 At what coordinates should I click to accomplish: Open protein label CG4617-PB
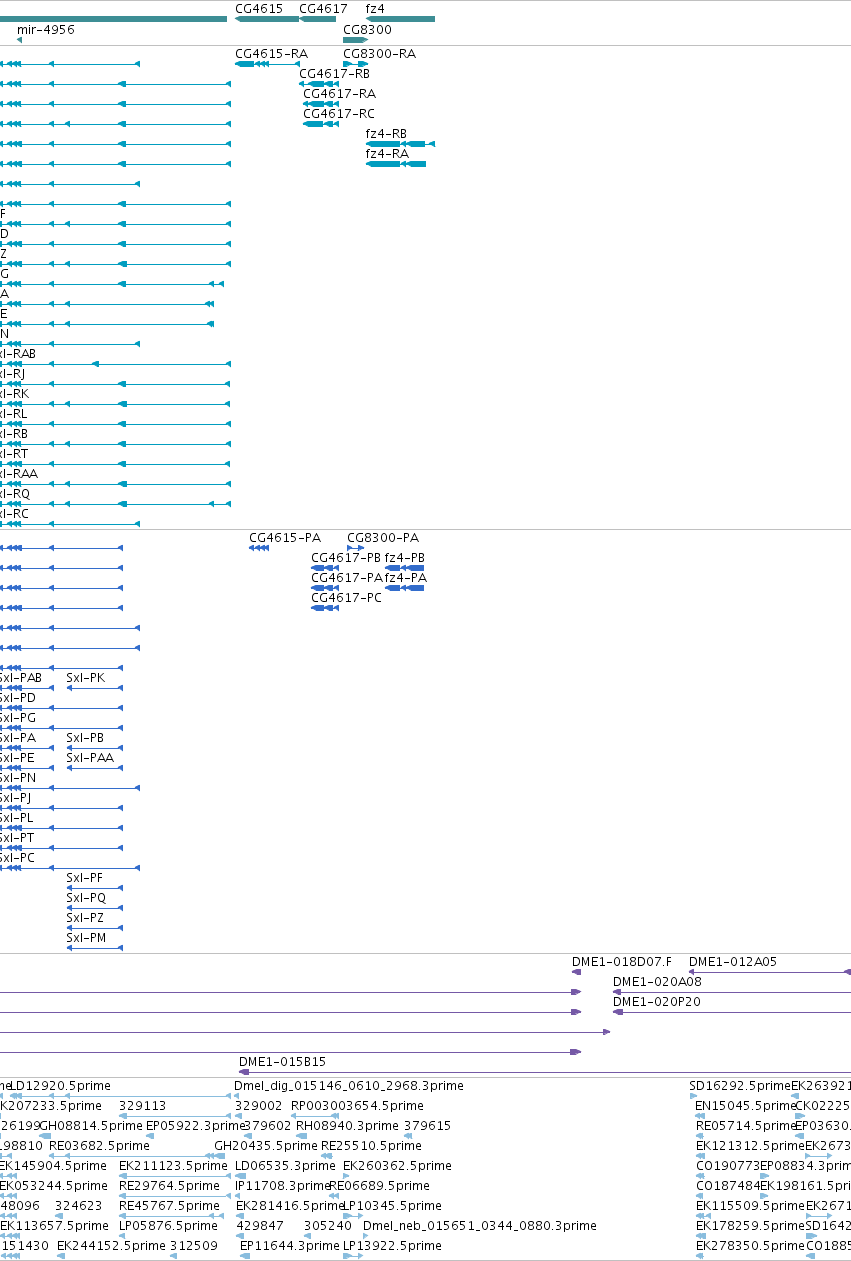point(346,558)
